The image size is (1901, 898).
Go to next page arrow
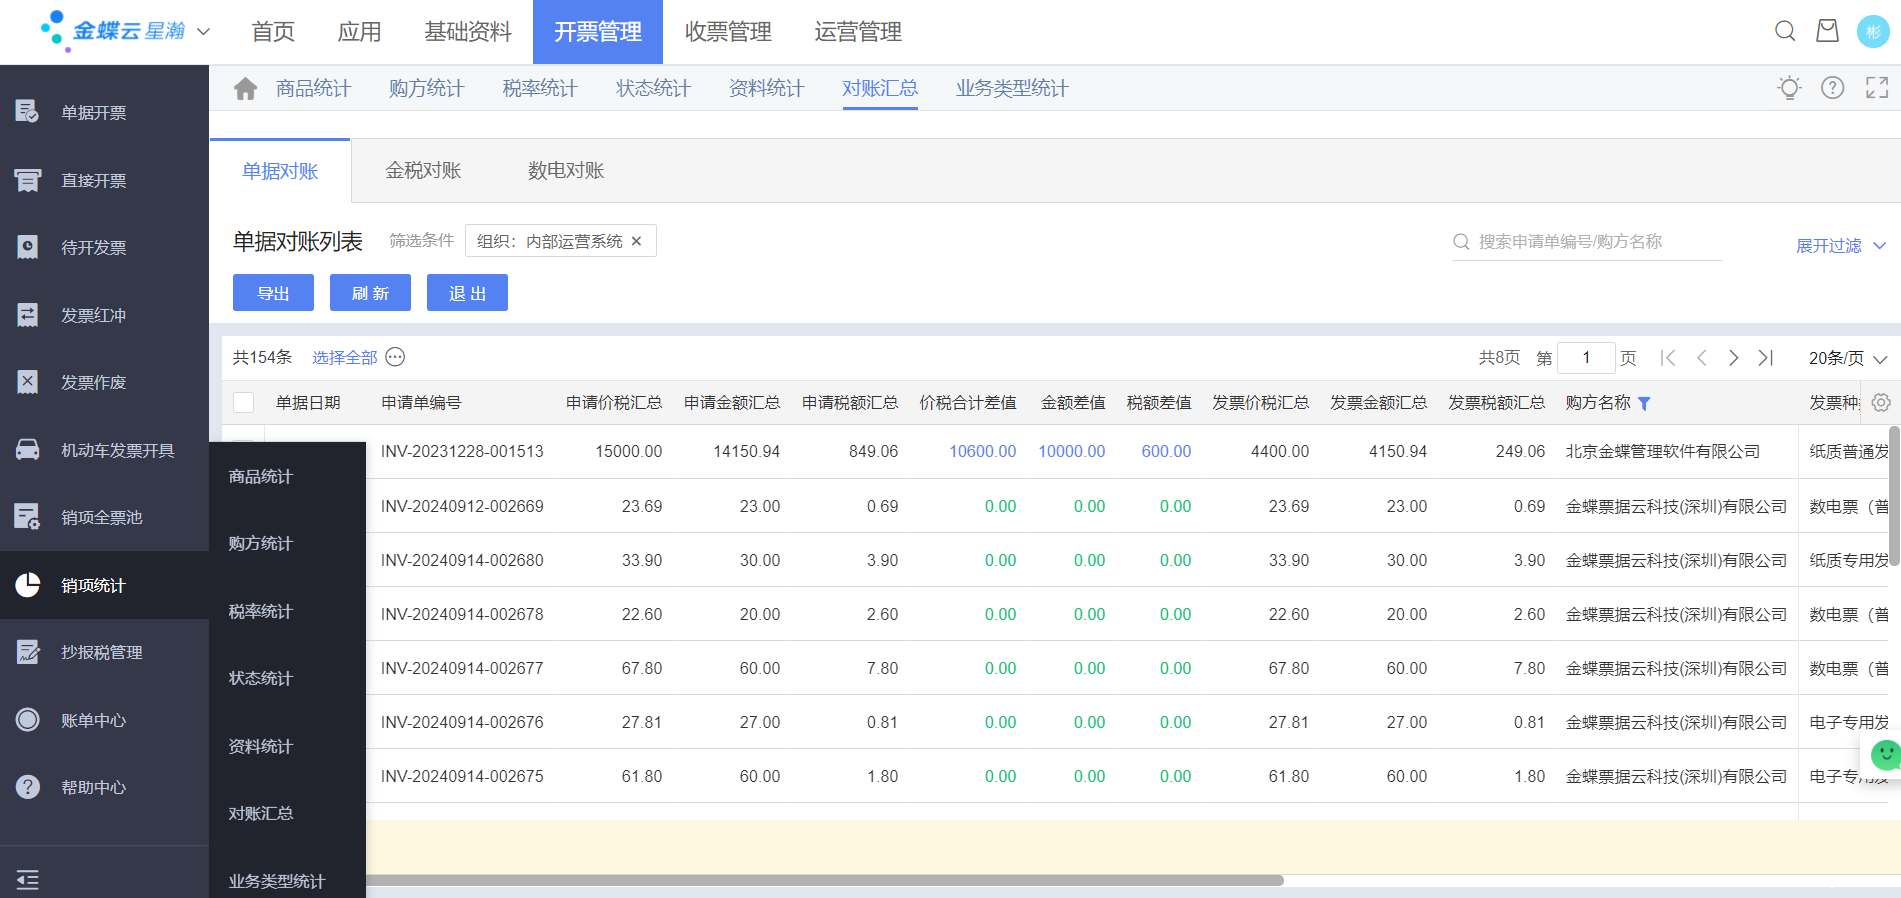click(1733, 357)
